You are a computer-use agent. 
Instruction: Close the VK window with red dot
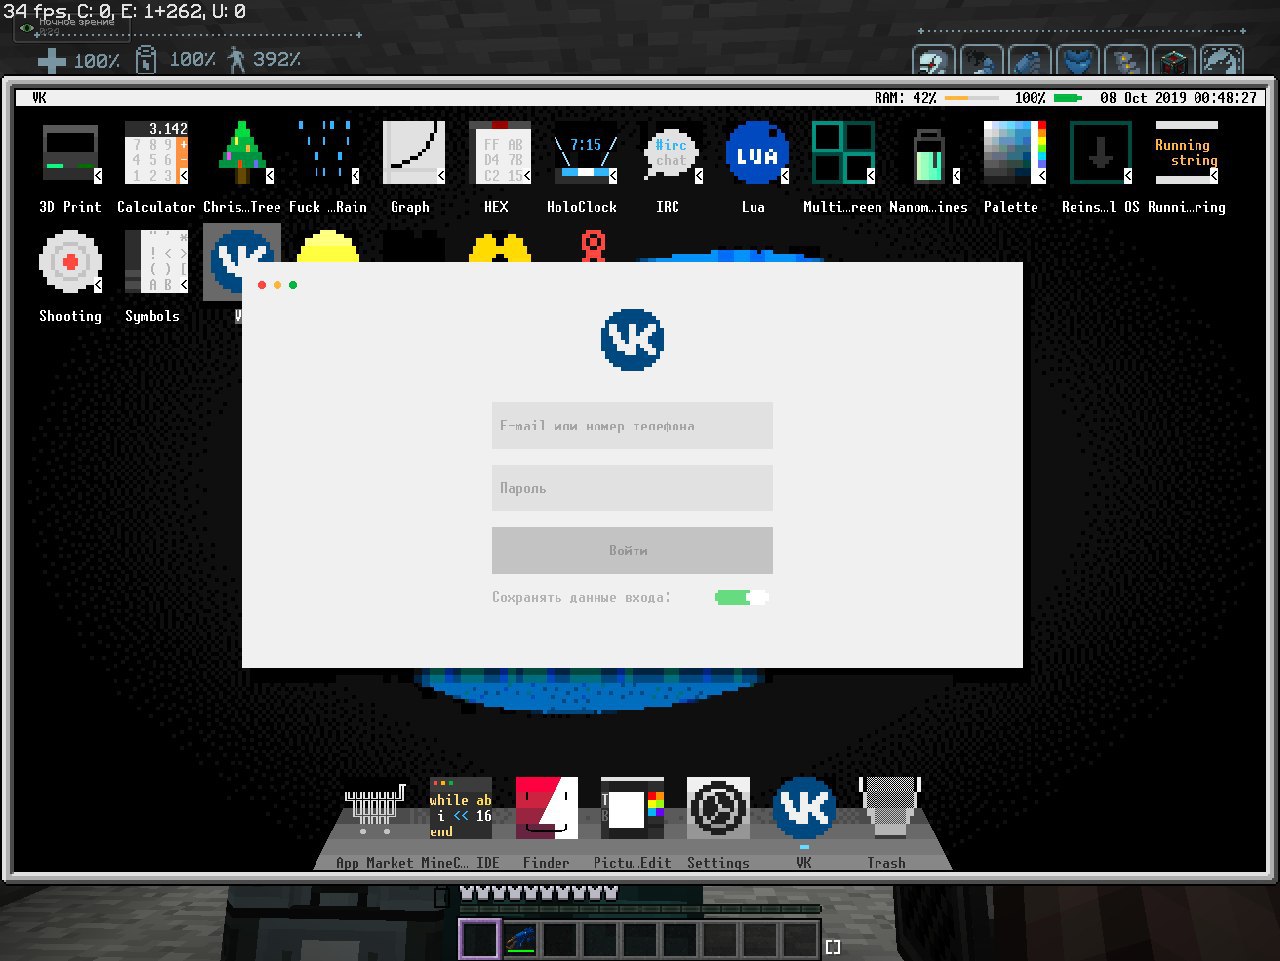(262, 285)
